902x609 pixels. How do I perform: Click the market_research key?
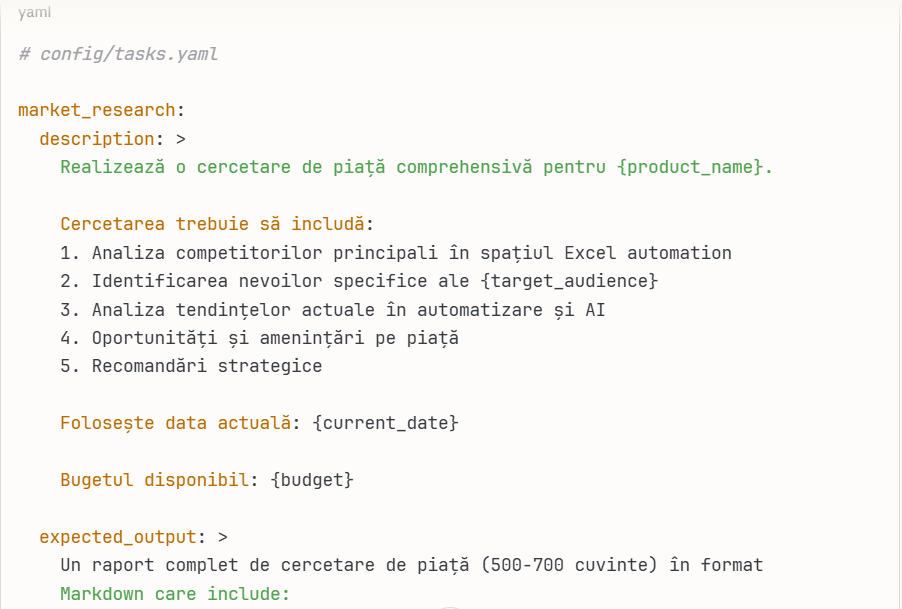click(x=96, y=110)
